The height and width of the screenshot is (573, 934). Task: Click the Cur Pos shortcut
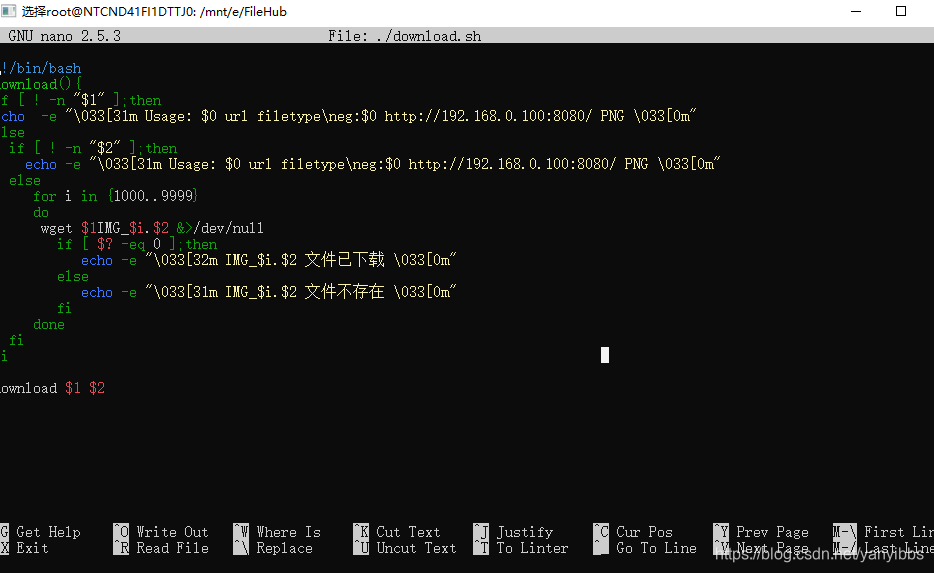tap(633, 532)
